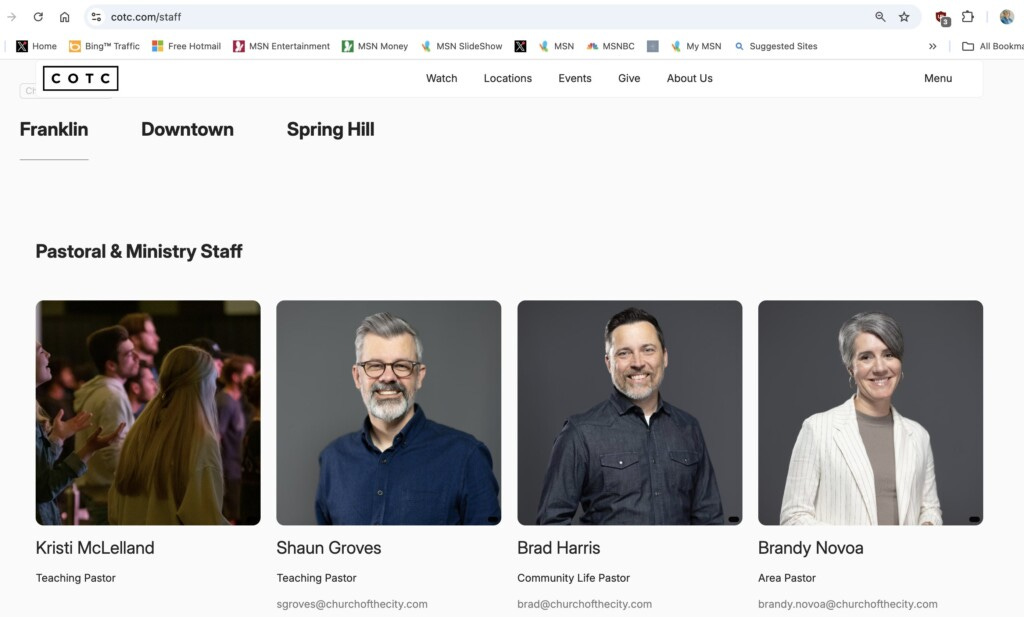Click the name Kristi McLelland

[95, 548]
